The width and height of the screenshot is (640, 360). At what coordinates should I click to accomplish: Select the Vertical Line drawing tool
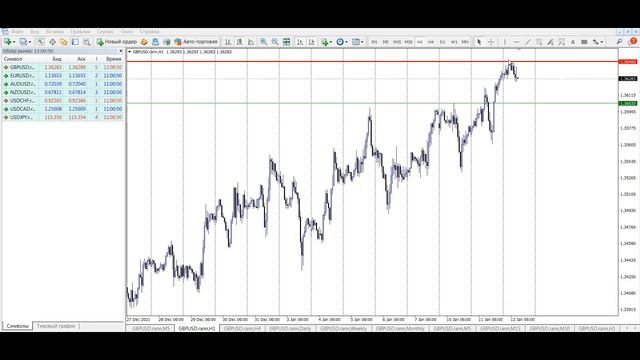point(505,42)
